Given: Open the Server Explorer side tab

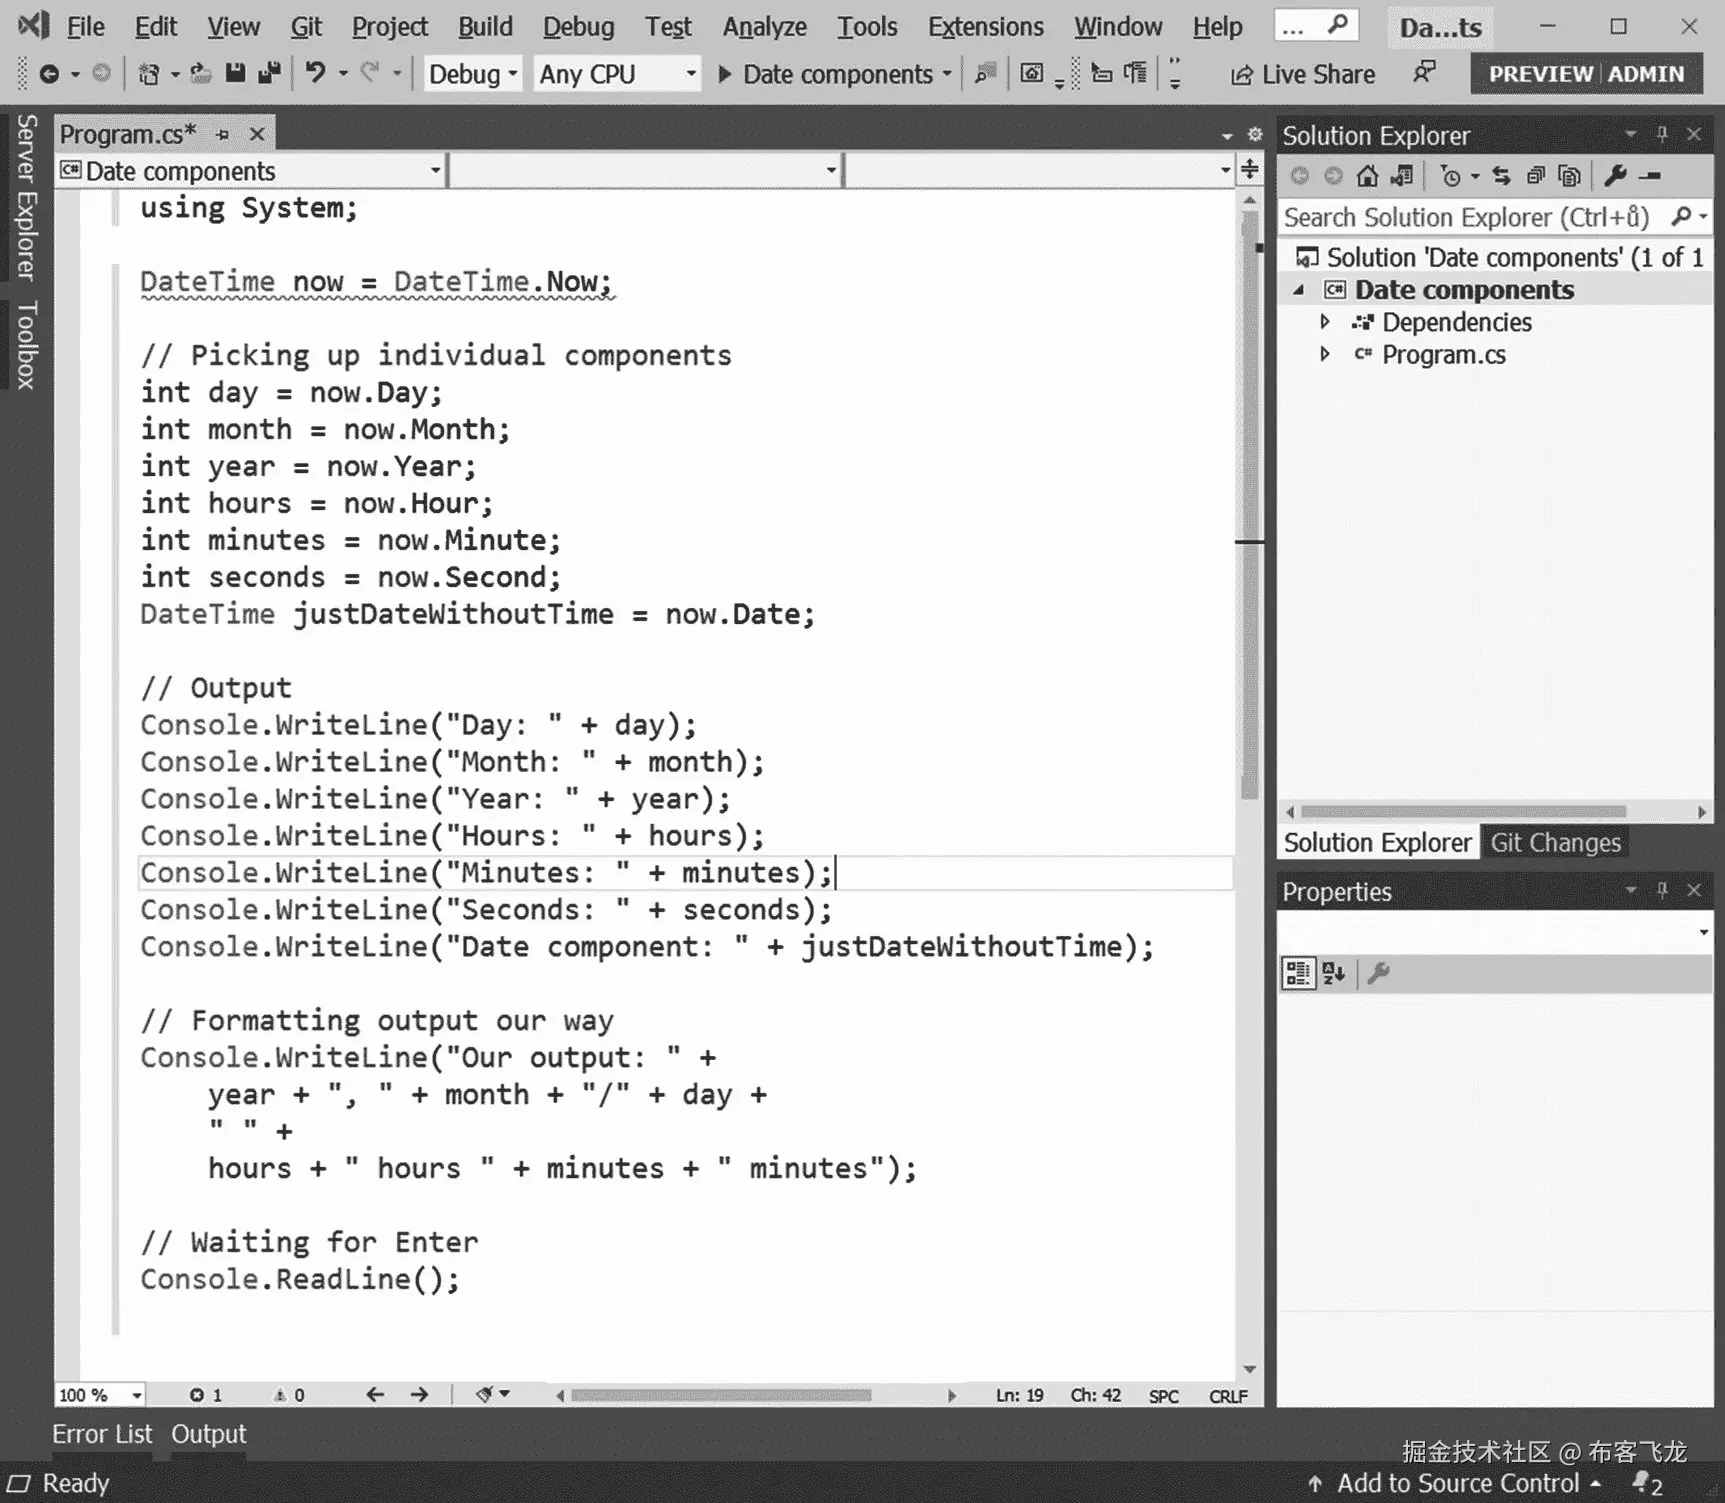Looking at the screenshot, I should coord(27,197).
